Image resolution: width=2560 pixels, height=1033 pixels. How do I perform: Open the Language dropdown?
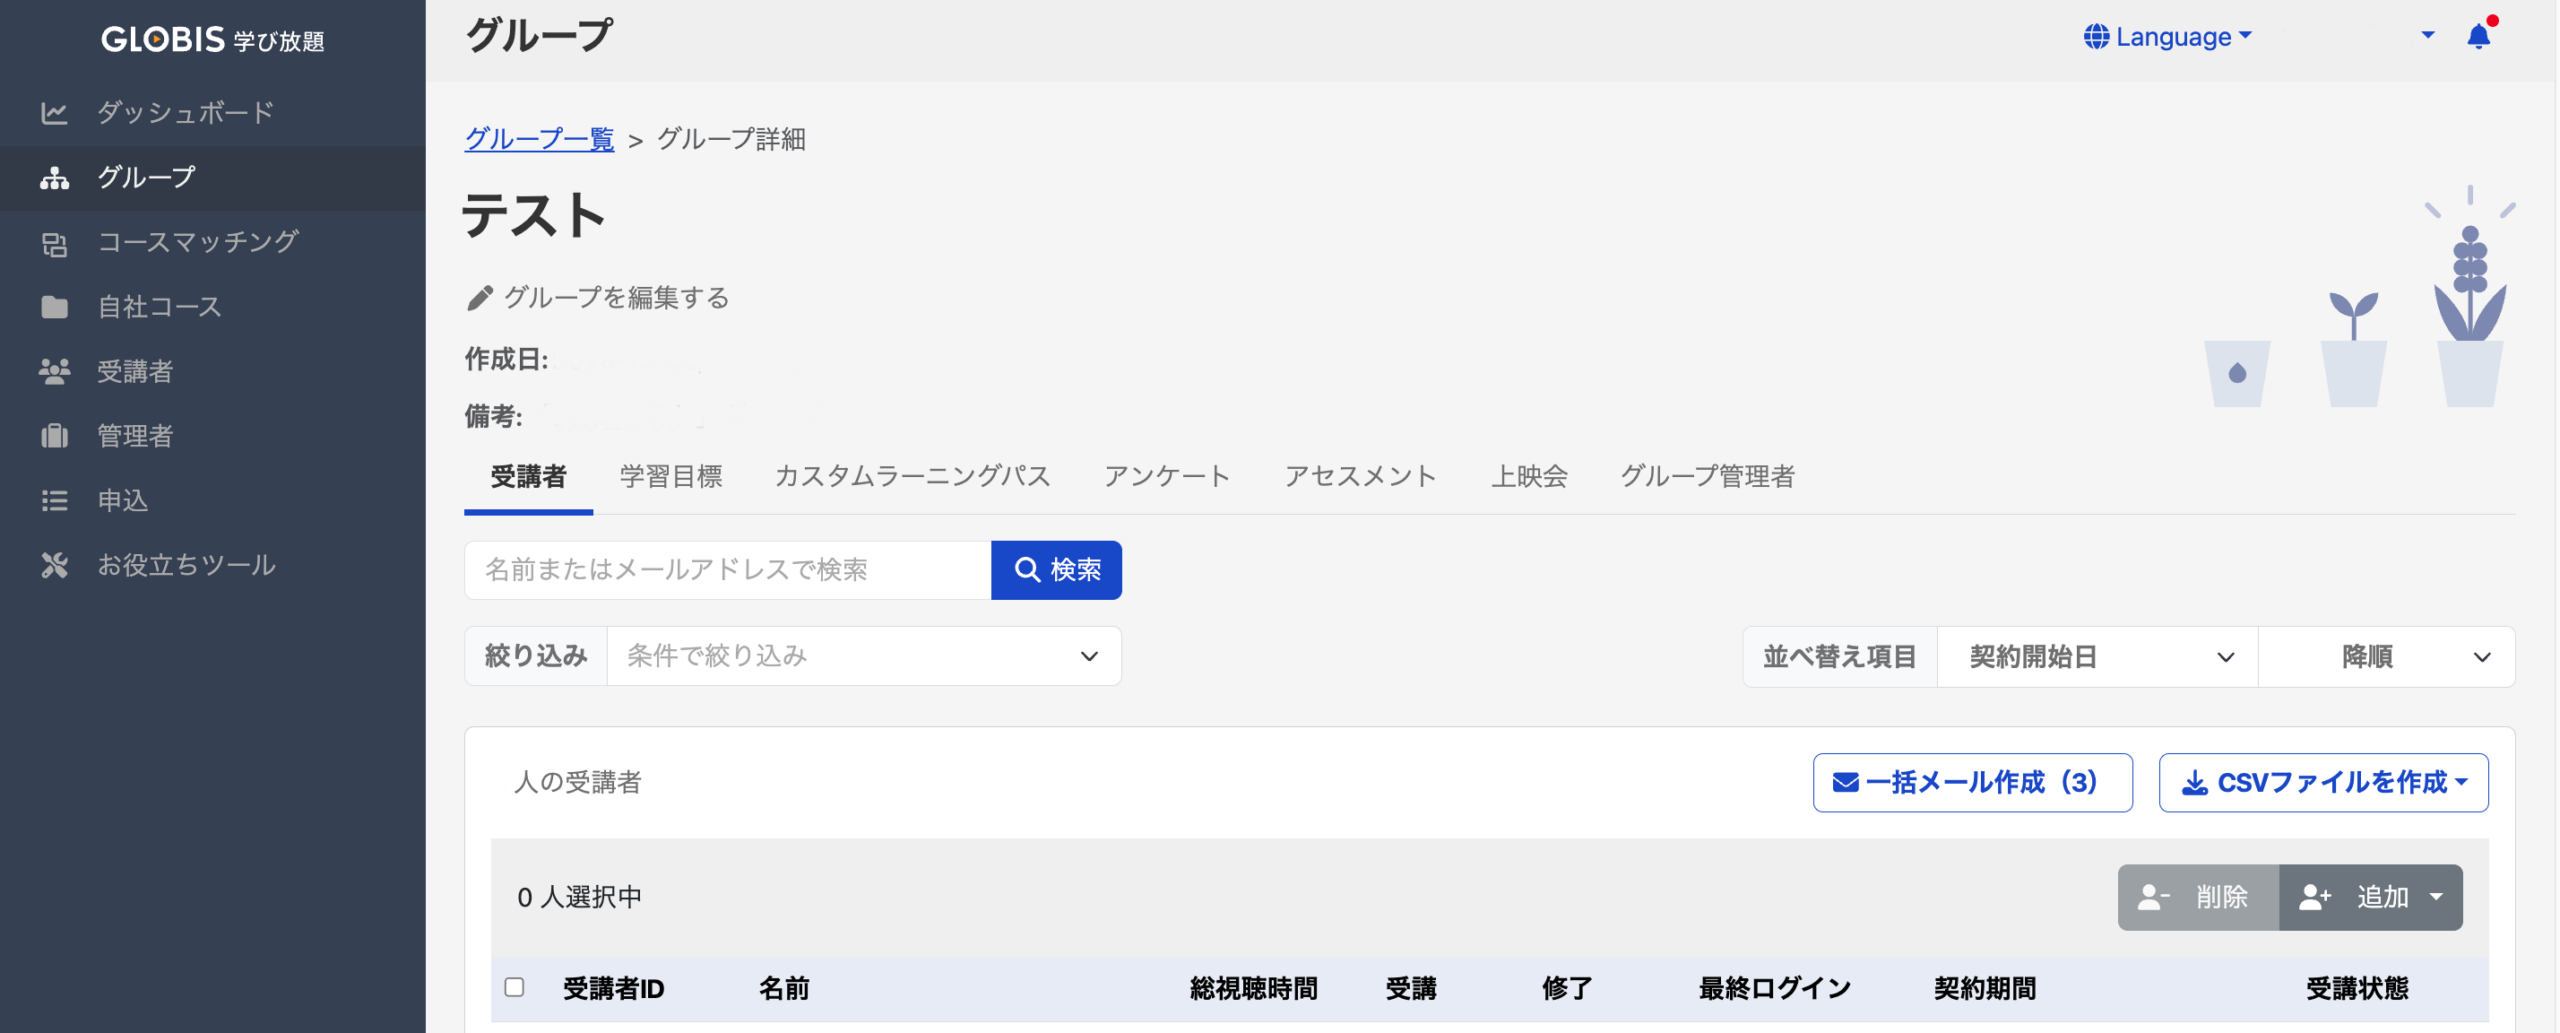2167,37
